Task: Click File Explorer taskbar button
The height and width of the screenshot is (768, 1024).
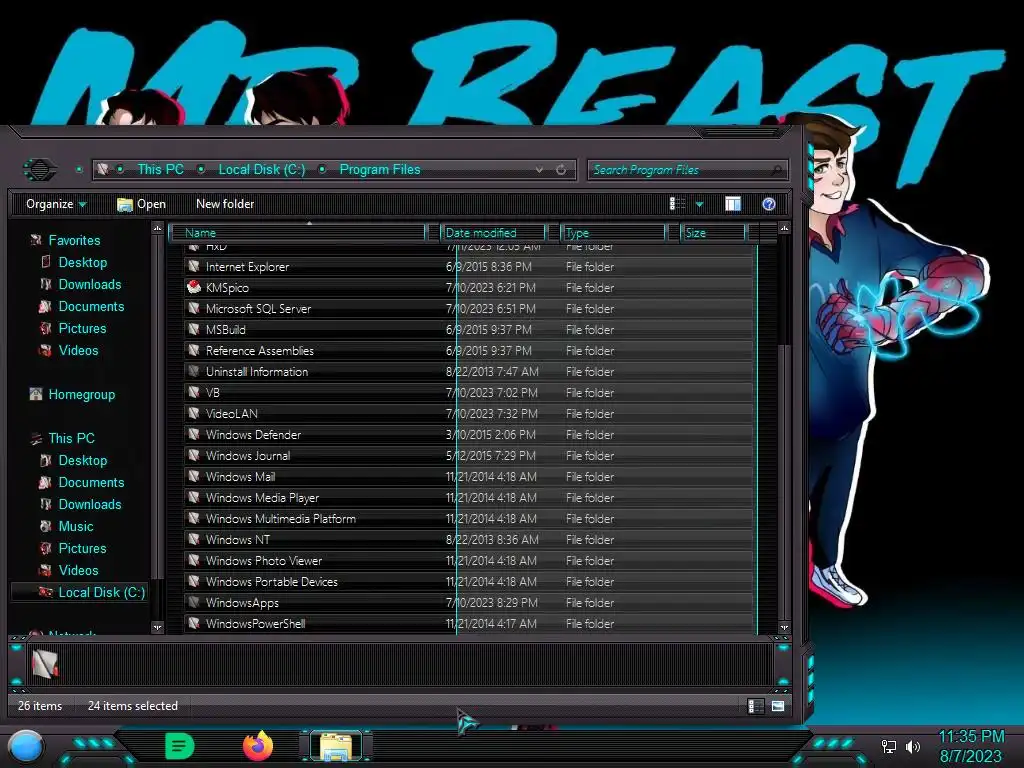Action: click(336, 746)
